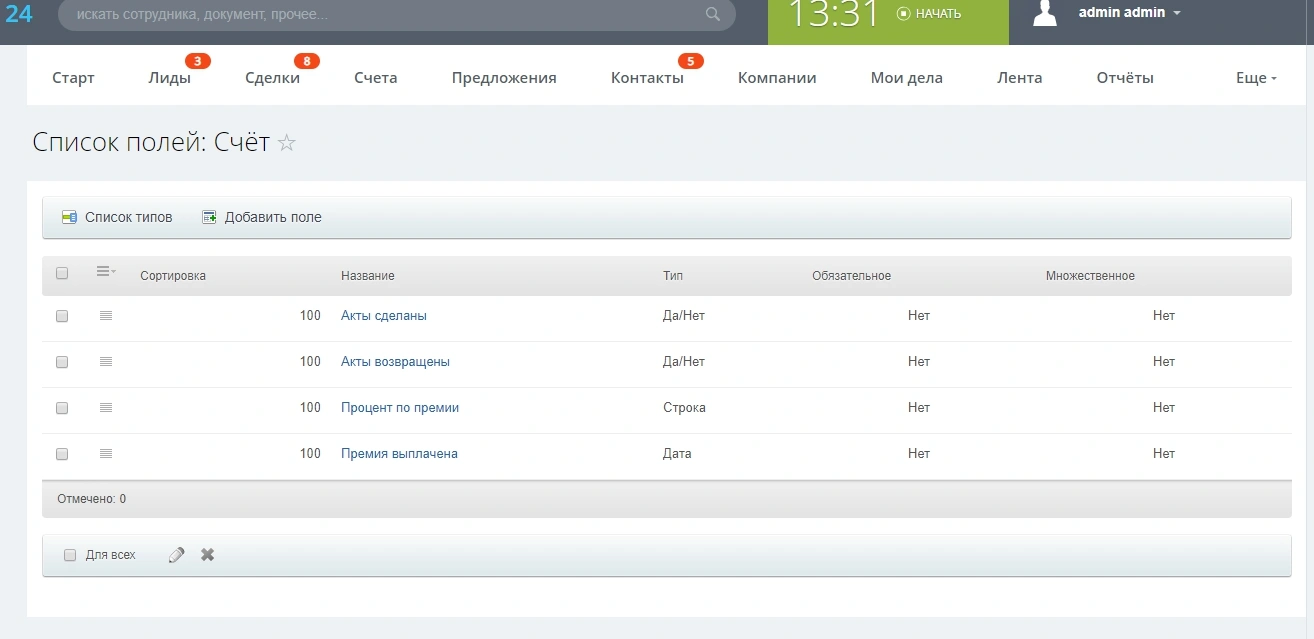Open the grid header settings menu
The image size is (1314, 639).
coord(106,271)
